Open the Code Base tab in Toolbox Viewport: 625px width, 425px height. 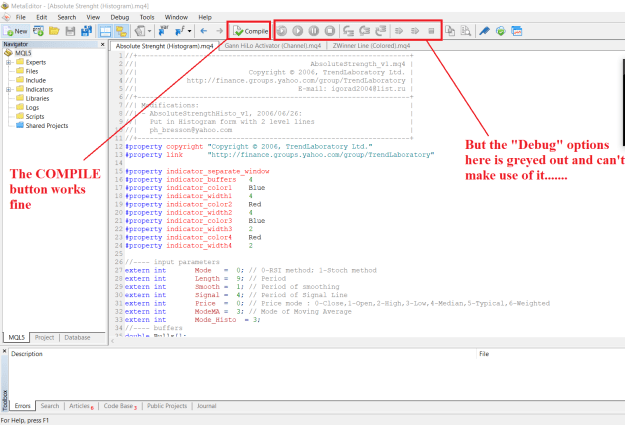120,406
